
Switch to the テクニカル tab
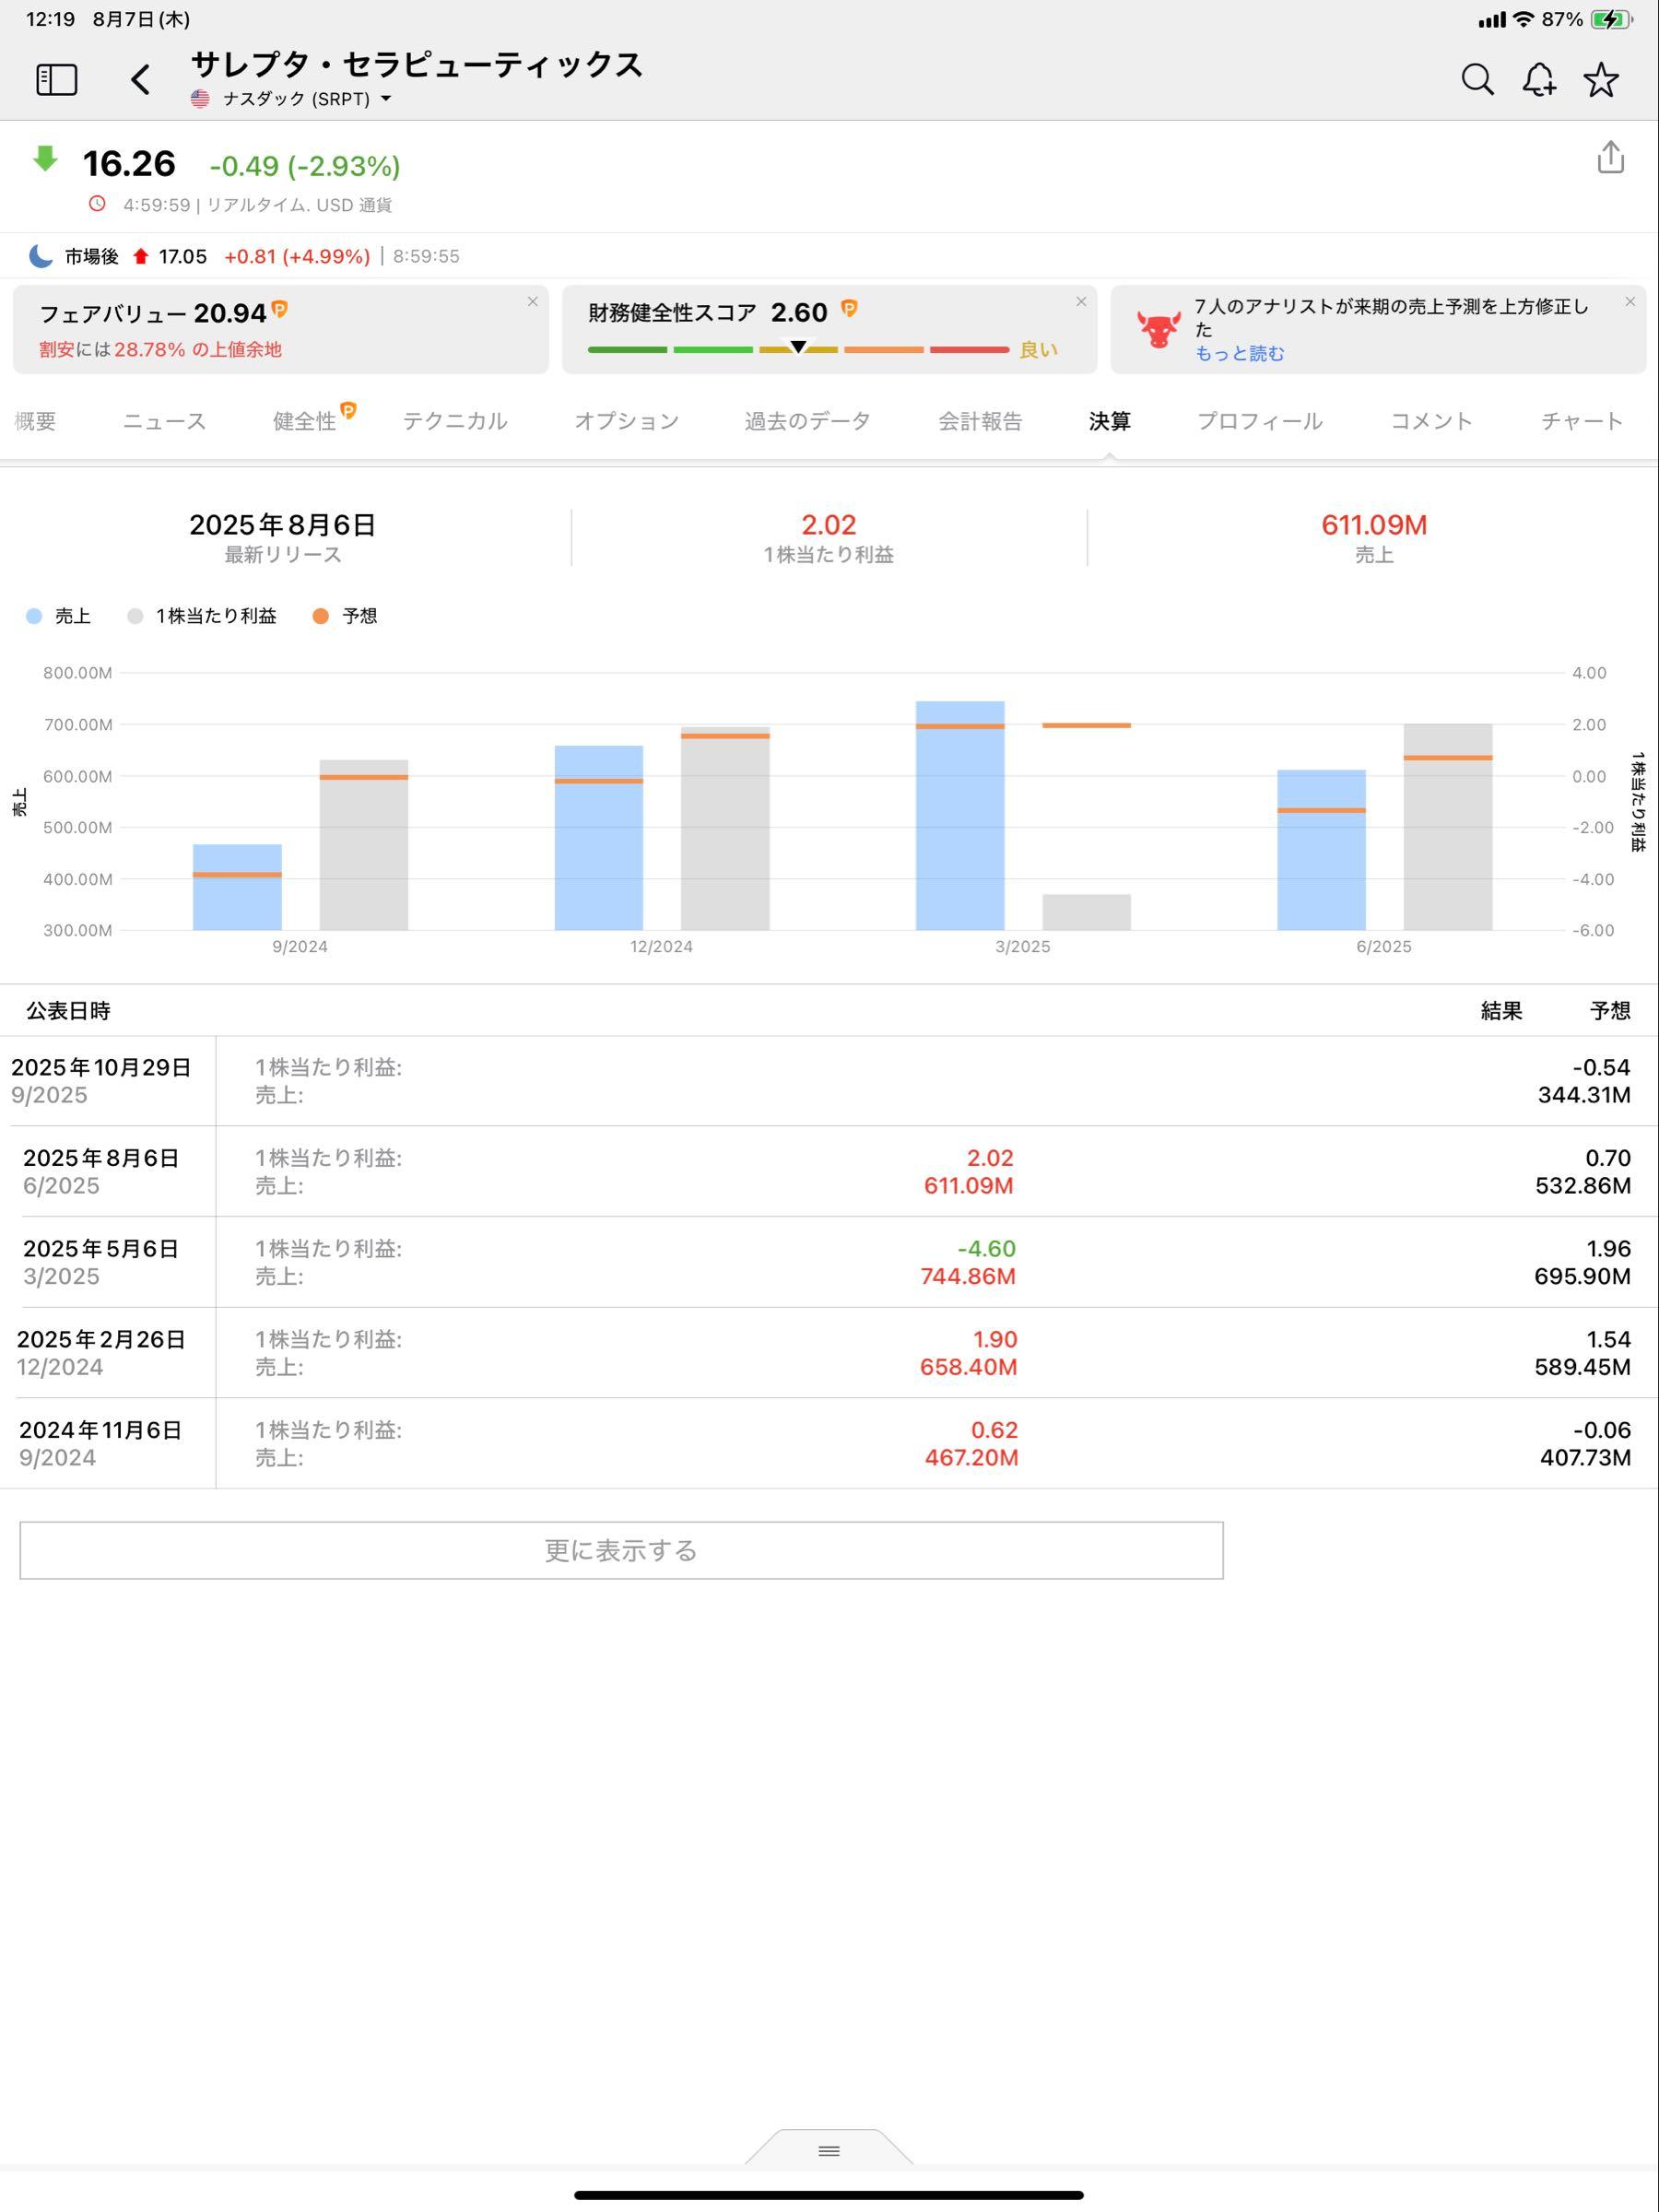(455, 421)
